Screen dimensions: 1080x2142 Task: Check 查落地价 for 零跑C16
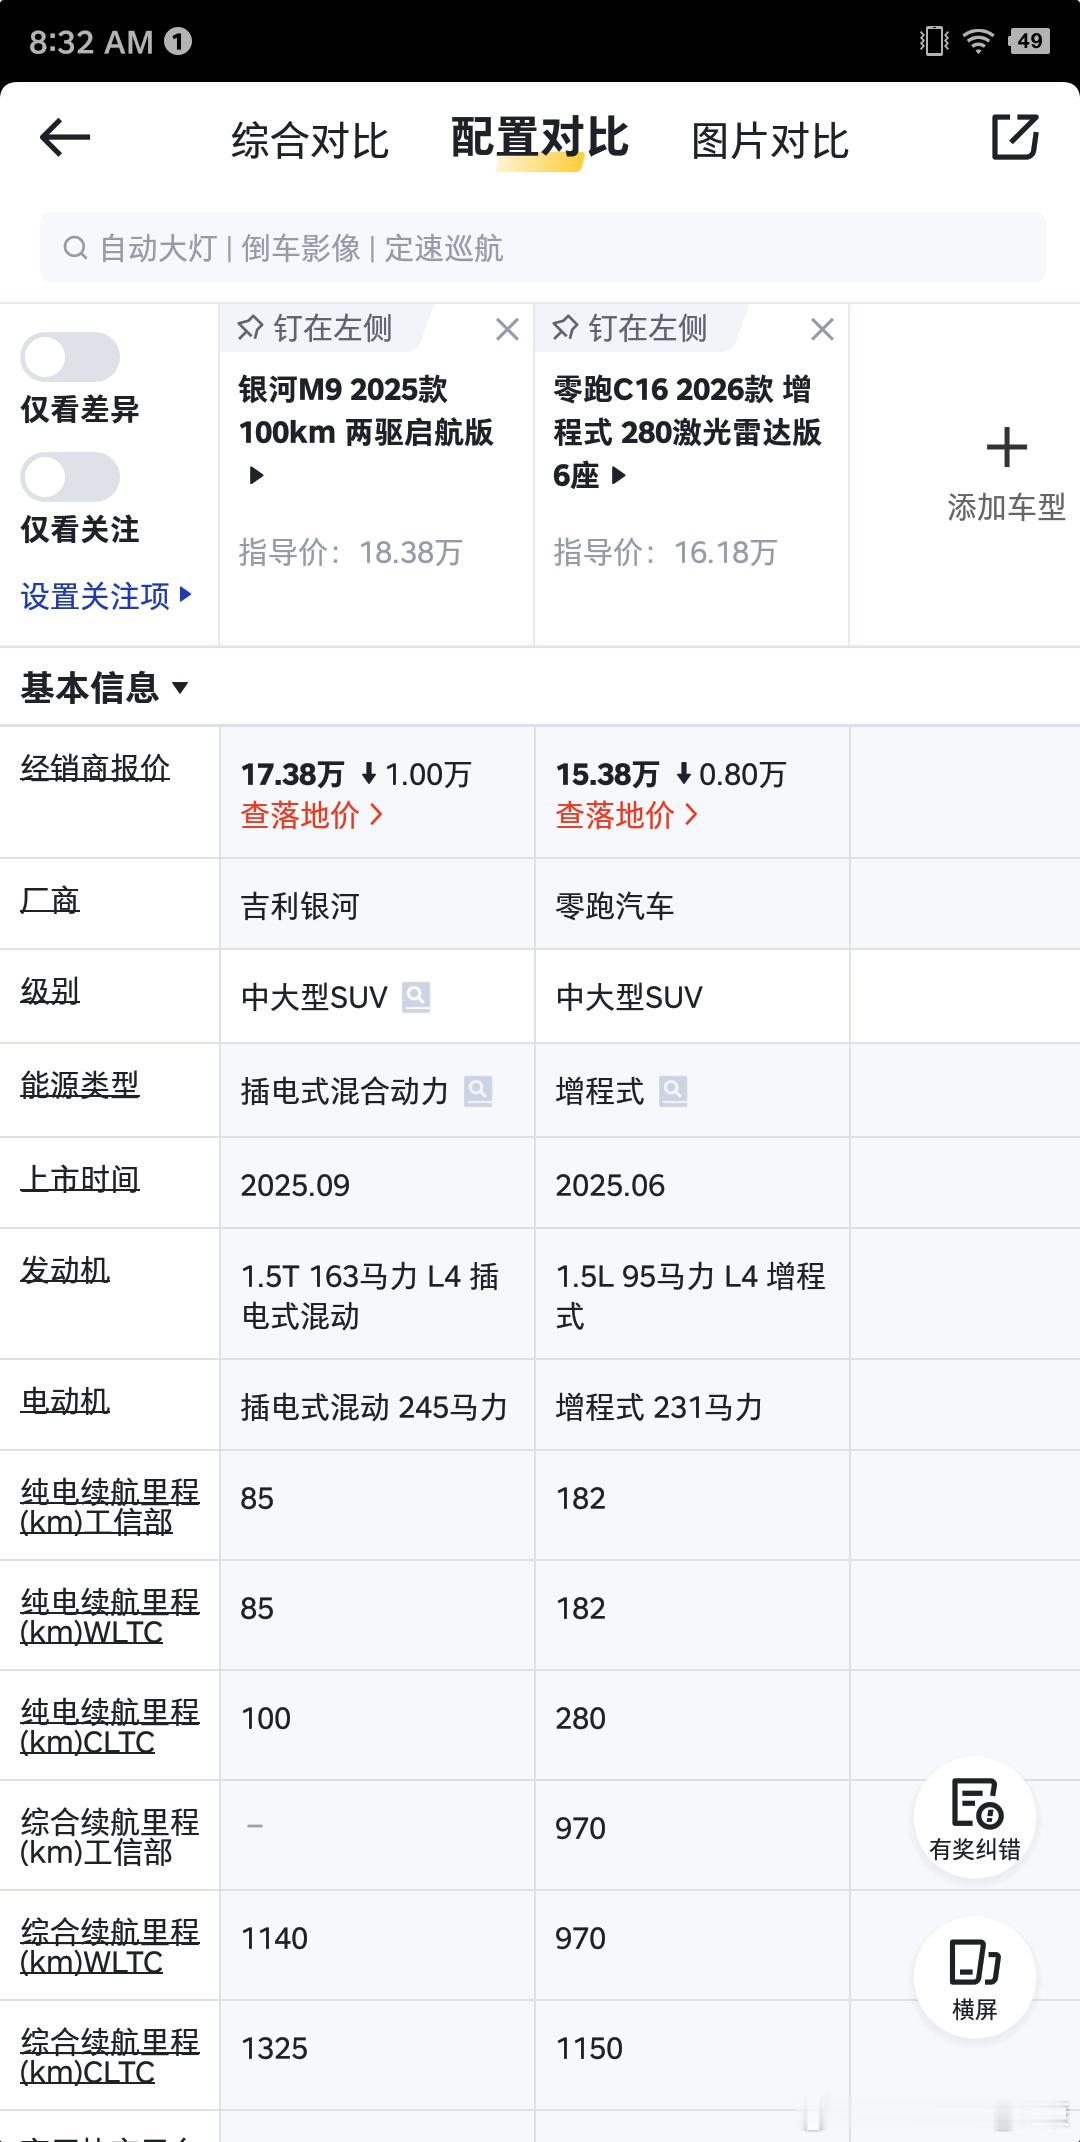(627, 815)
